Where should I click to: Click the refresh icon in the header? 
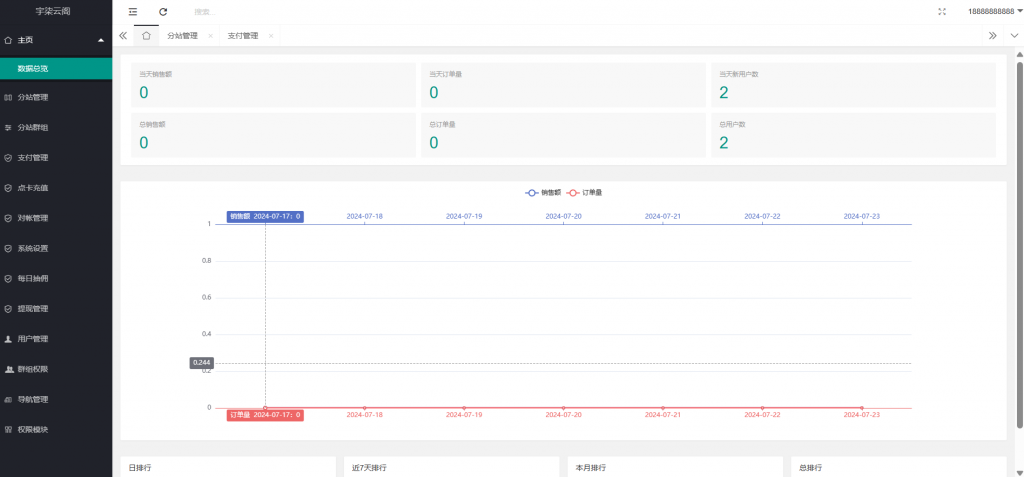[163, 11]
